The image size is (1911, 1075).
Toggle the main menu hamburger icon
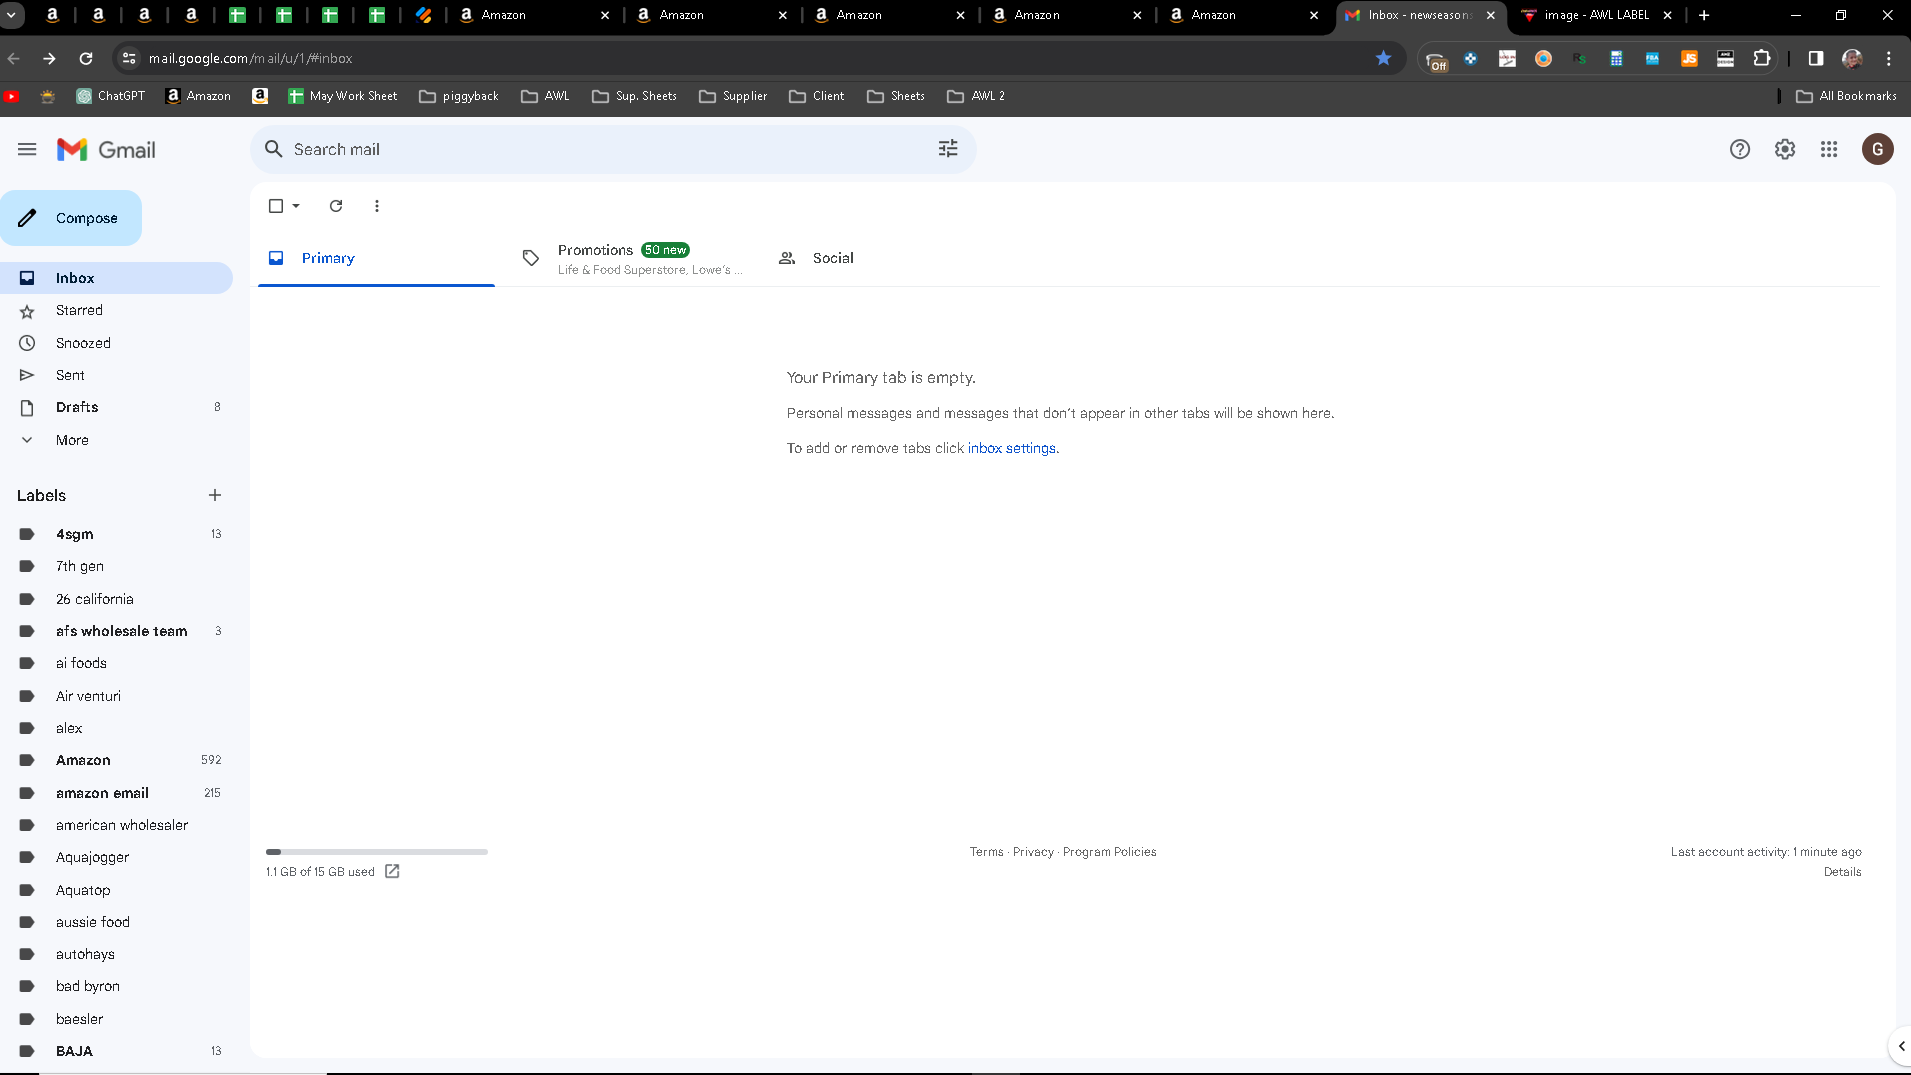coord(27,149)
